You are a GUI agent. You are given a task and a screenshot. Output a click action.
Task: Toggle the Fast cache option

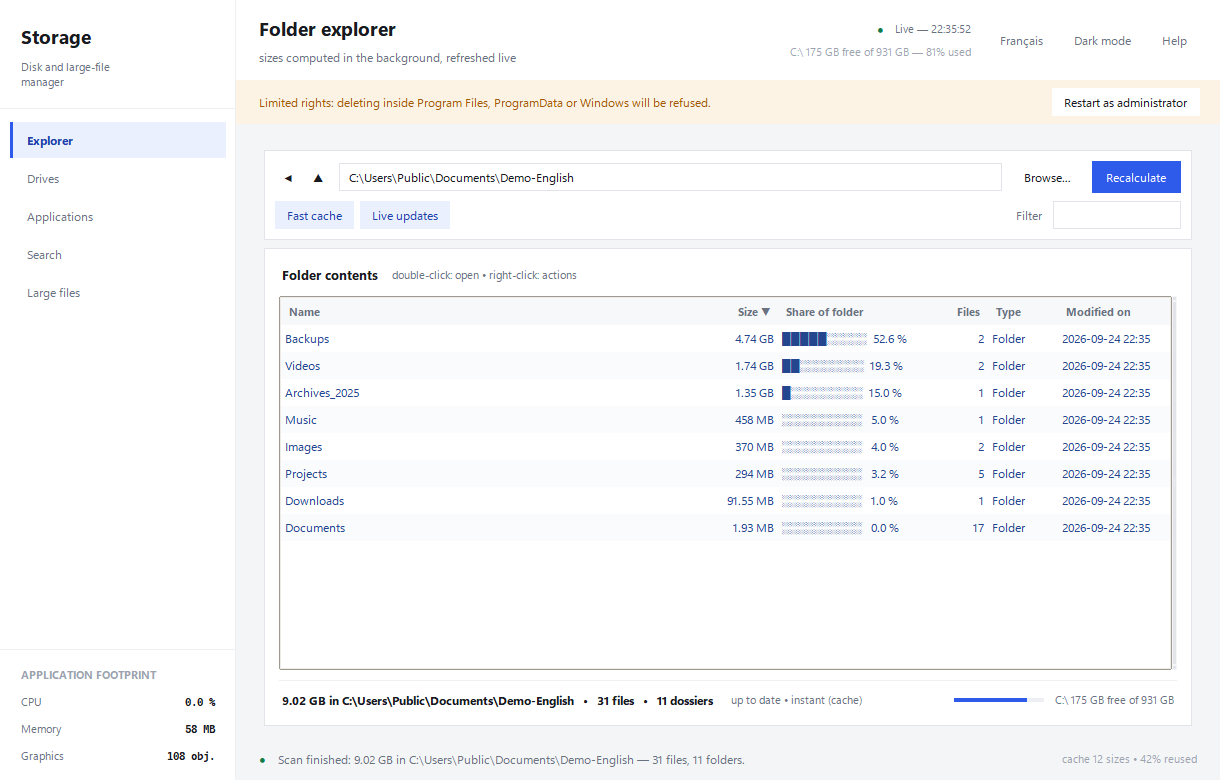pyautogui.click(x=314, y=216)
